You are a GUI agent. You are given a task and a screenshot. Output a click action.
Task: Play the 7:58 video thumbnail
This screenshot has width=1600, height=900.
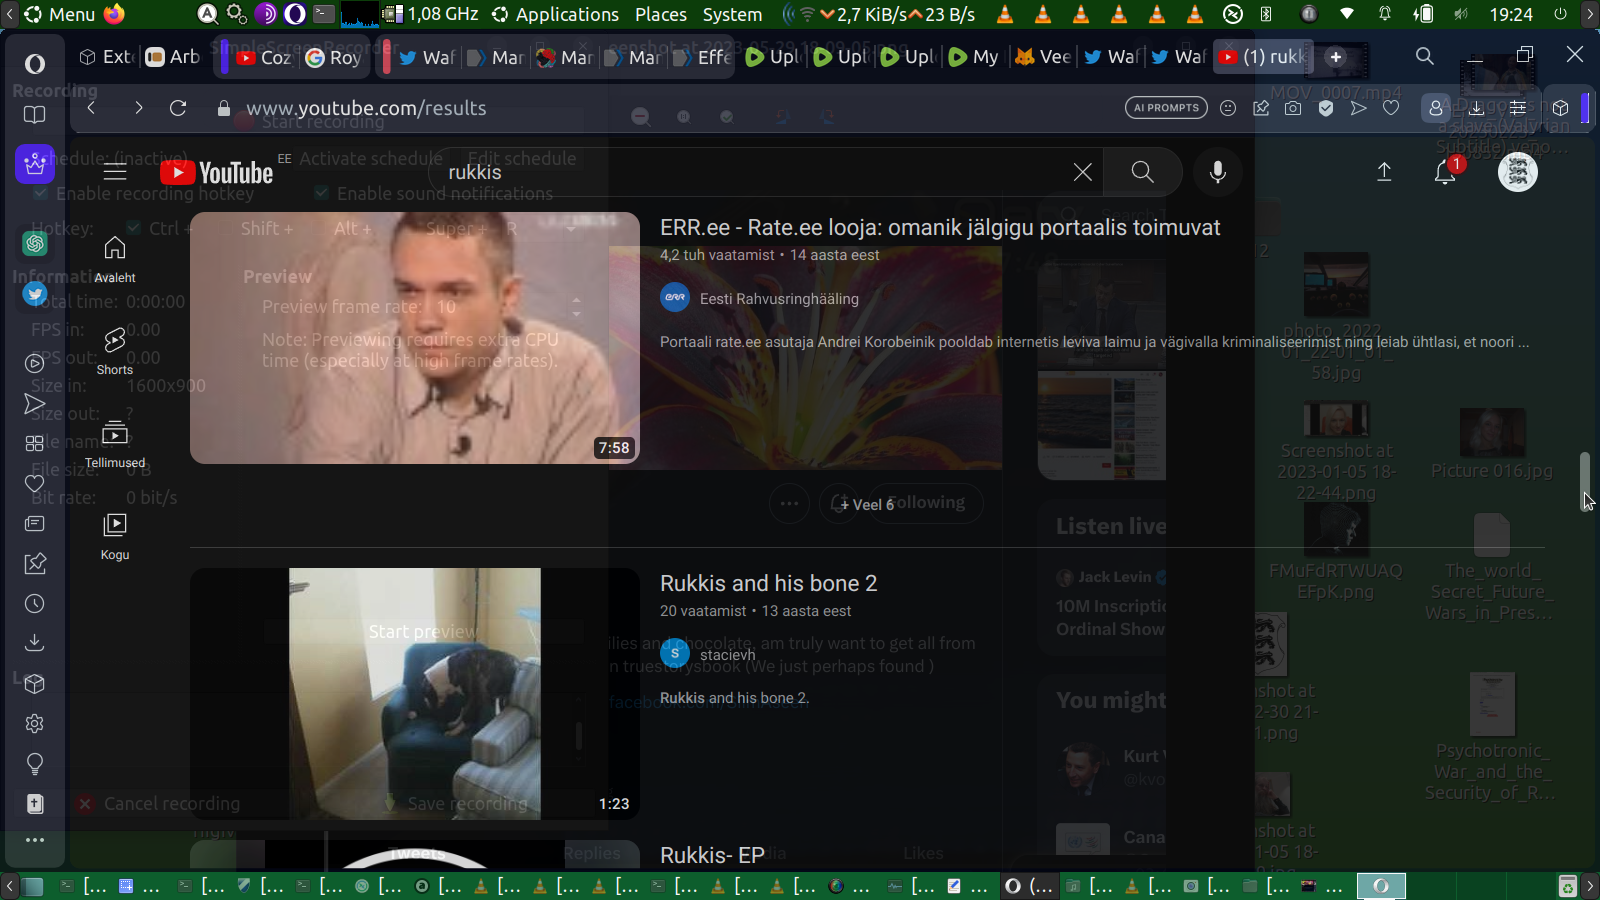point(415,338)
